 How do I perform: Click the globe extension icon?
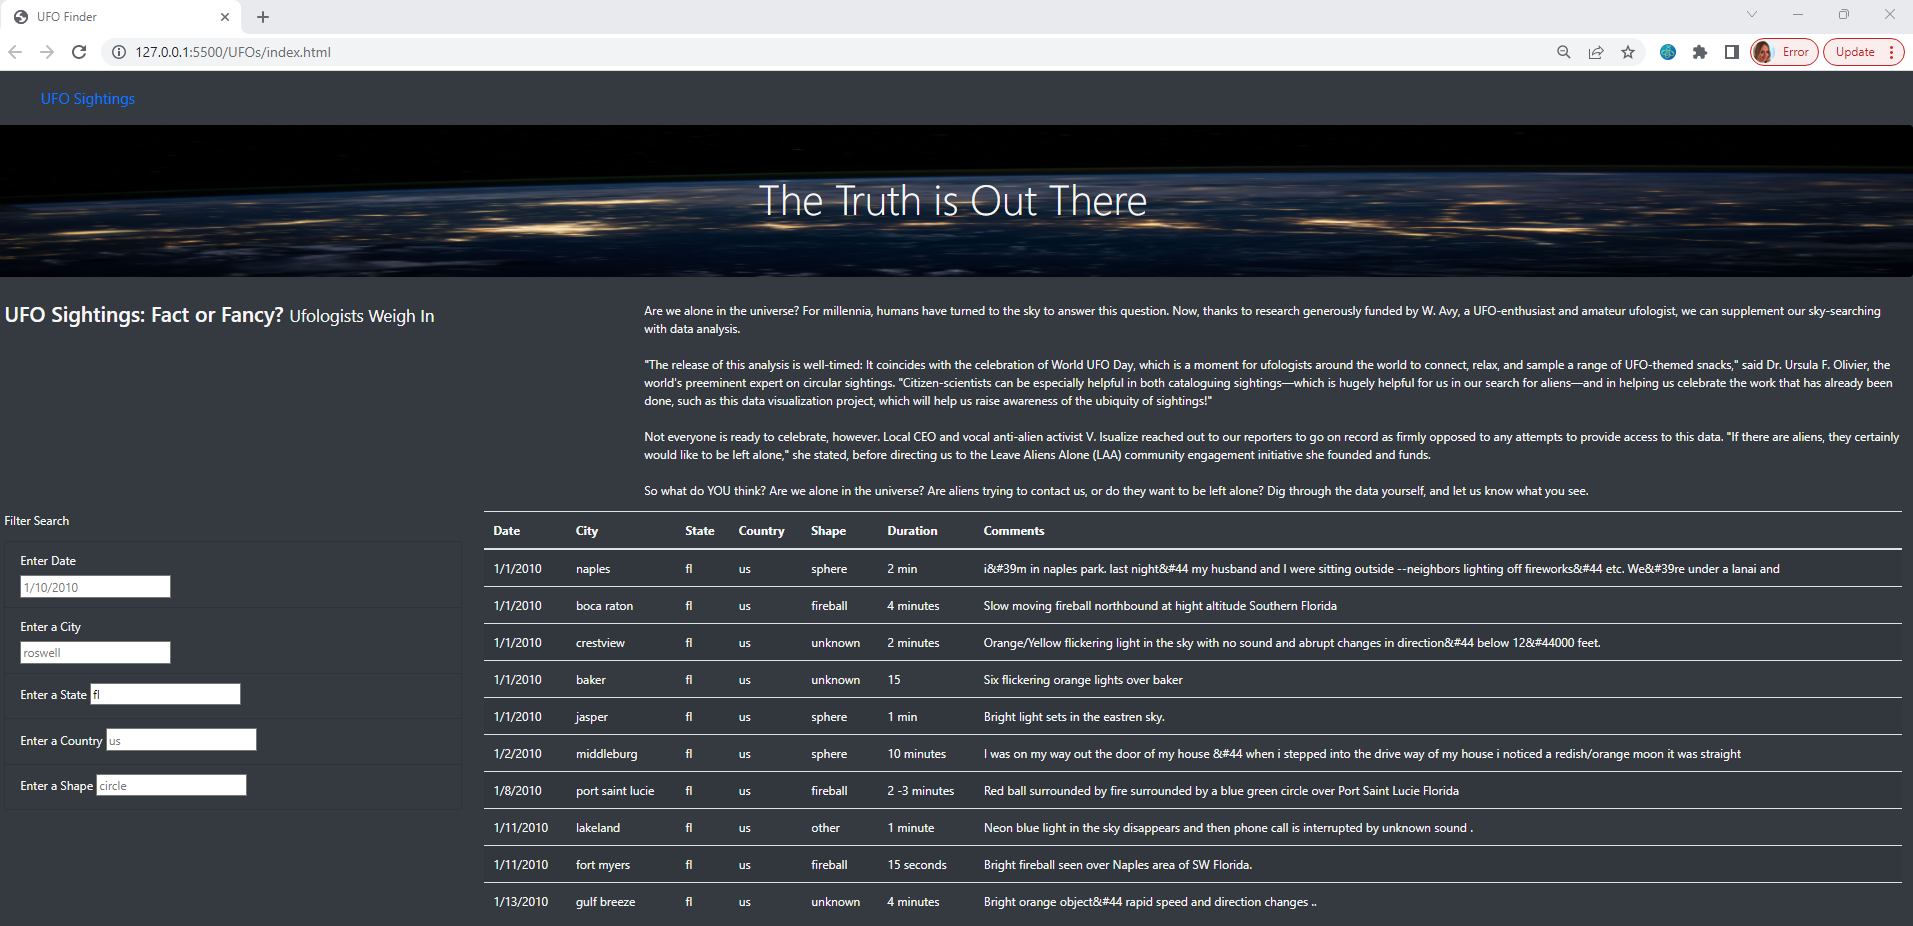[x=1667, y=52]
